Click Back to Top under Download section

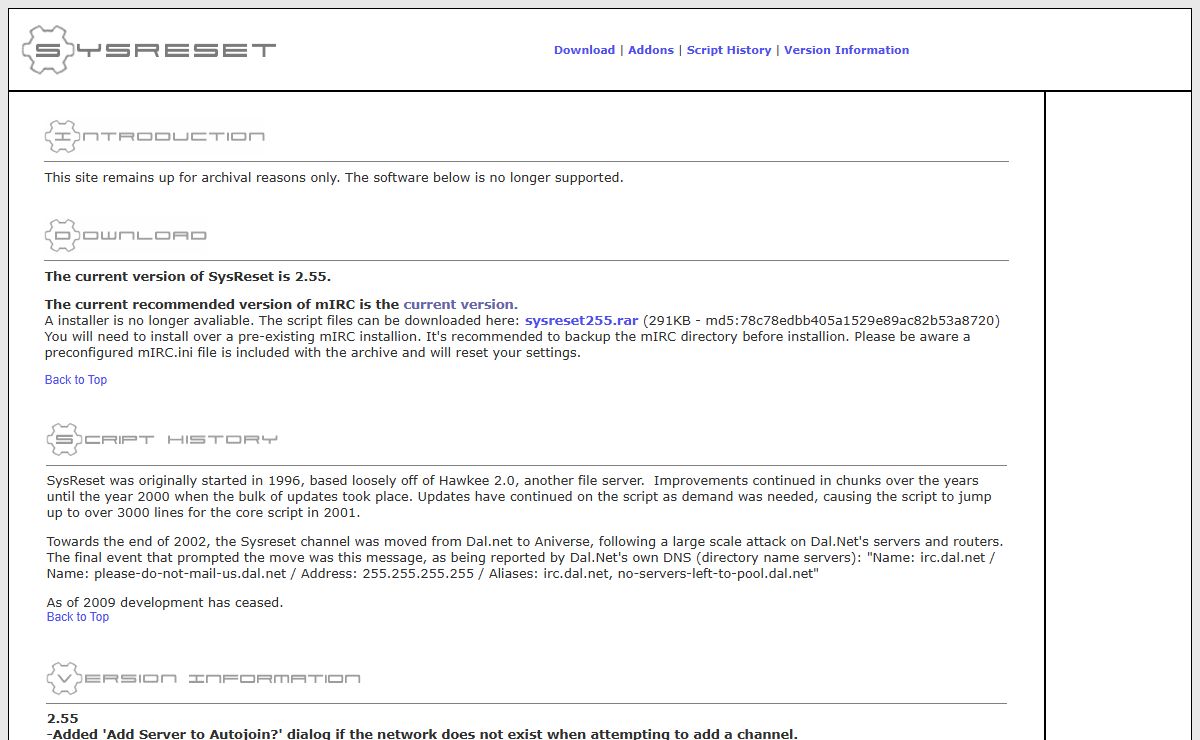(x=76, y=380)
